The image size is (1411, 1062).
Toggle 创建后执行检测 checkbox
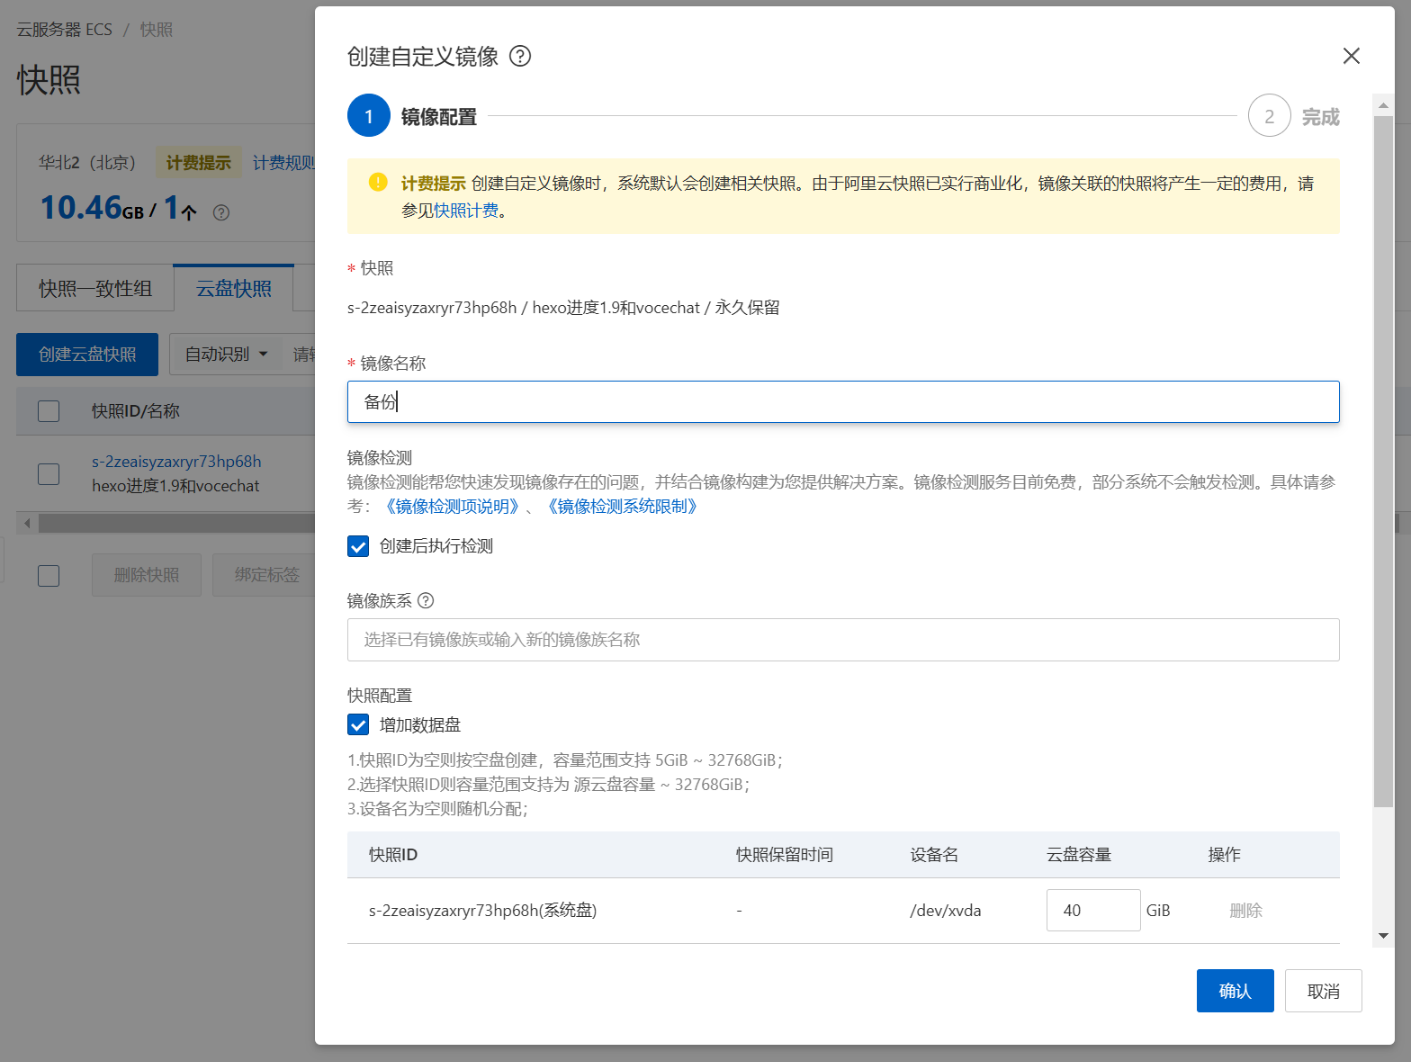click(x=358, y=546)
